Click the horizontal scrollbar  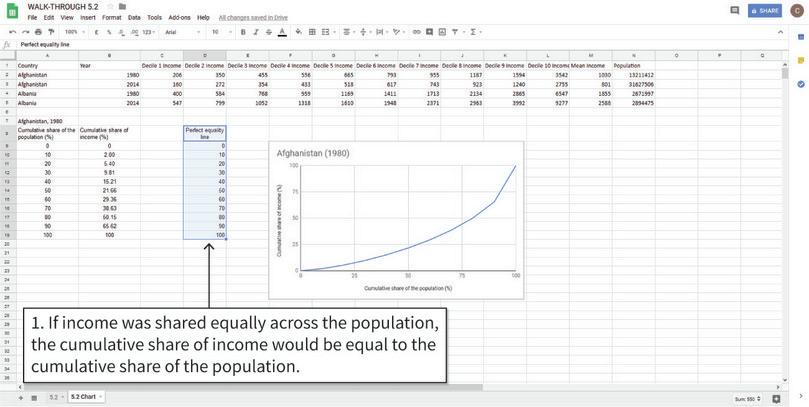tap(251, 387)
